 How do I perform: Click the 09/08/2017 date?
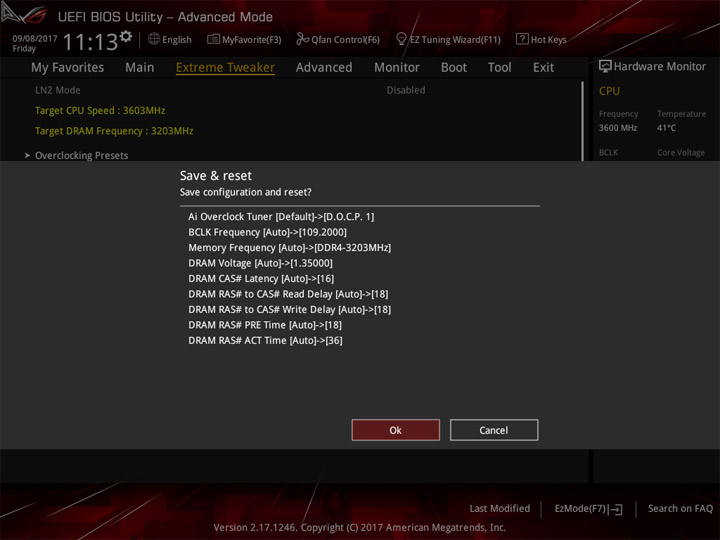coord(35,39)
